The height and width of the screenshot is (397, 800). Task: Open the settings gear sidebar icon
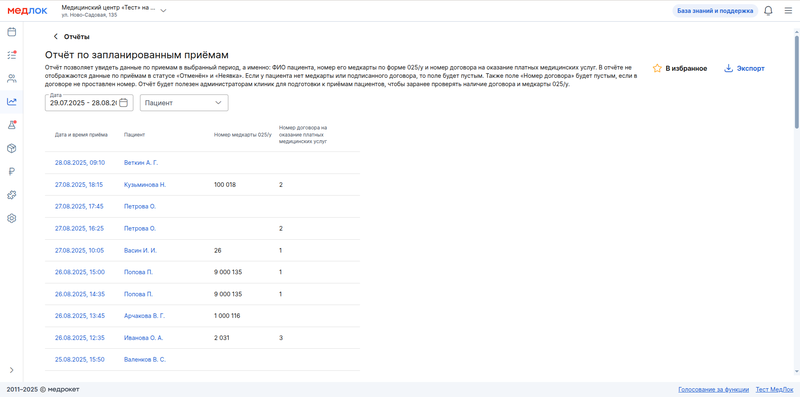(11, 218)
